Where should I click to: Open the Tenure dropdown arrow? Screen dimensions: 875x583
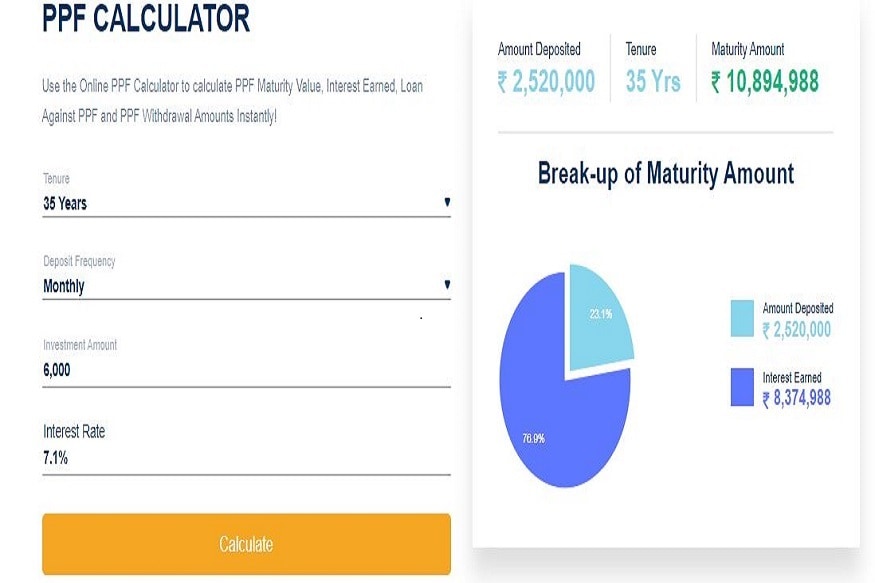(447, 202)
